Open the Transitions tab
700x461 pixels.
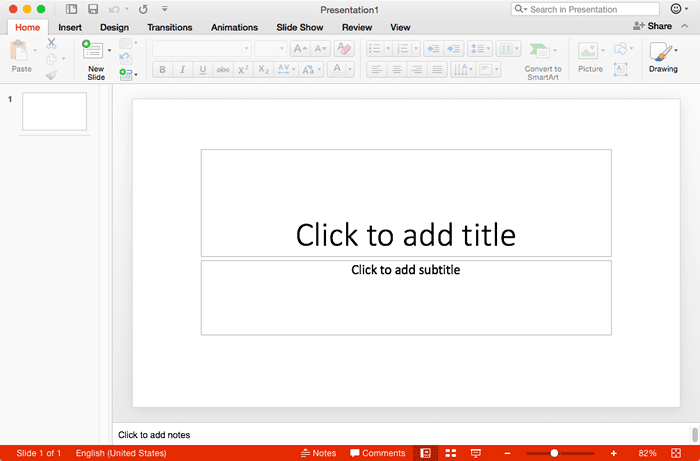[x=170, y=27]
